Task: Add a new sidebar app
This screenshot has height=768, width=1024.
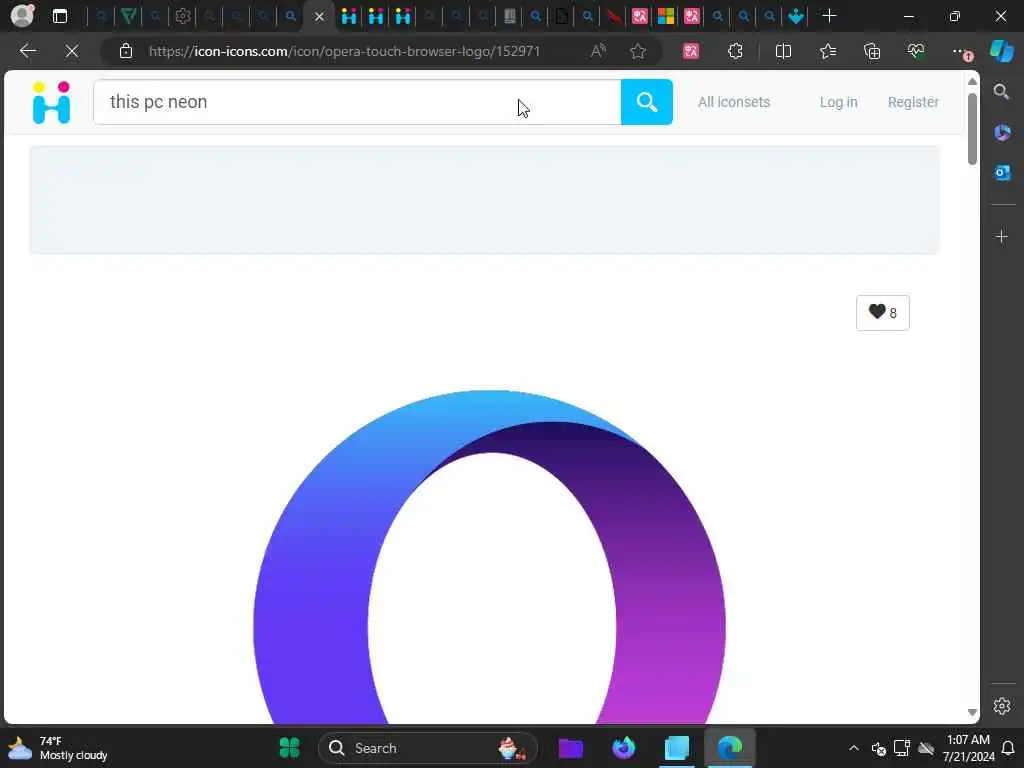Action: pos(1002,236)
